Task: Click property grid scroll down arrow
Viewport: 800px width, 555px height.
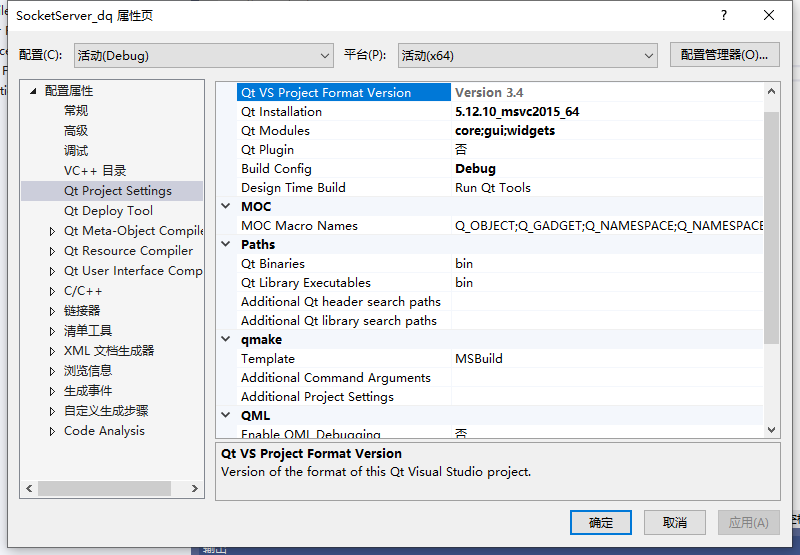Action: pos(771,430)
